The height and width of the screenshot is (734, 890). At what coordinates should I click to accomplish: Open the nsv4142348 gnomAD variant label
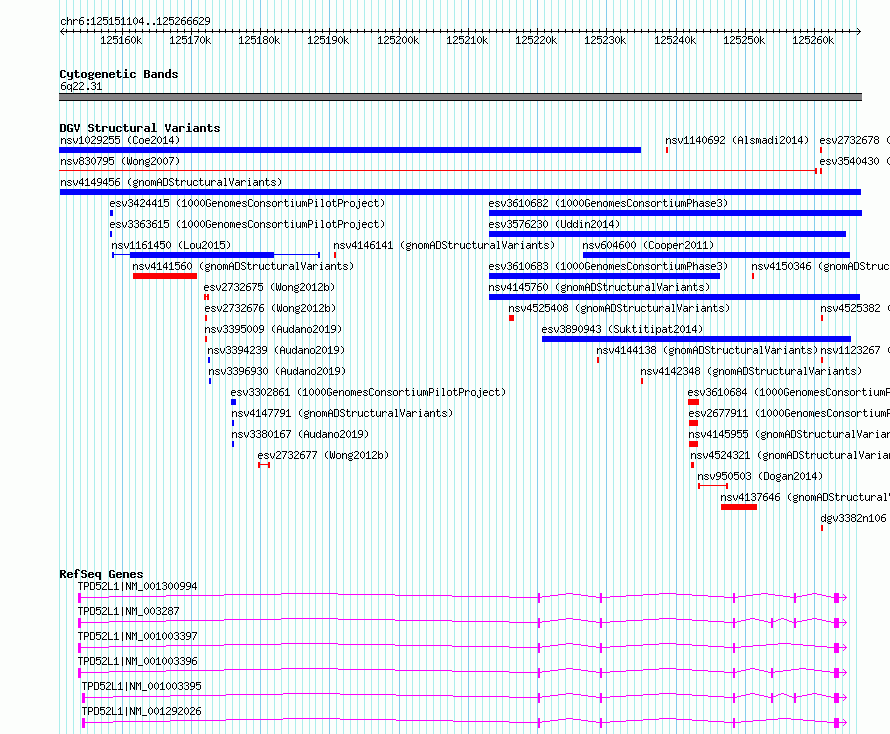(x=751, y=371)
